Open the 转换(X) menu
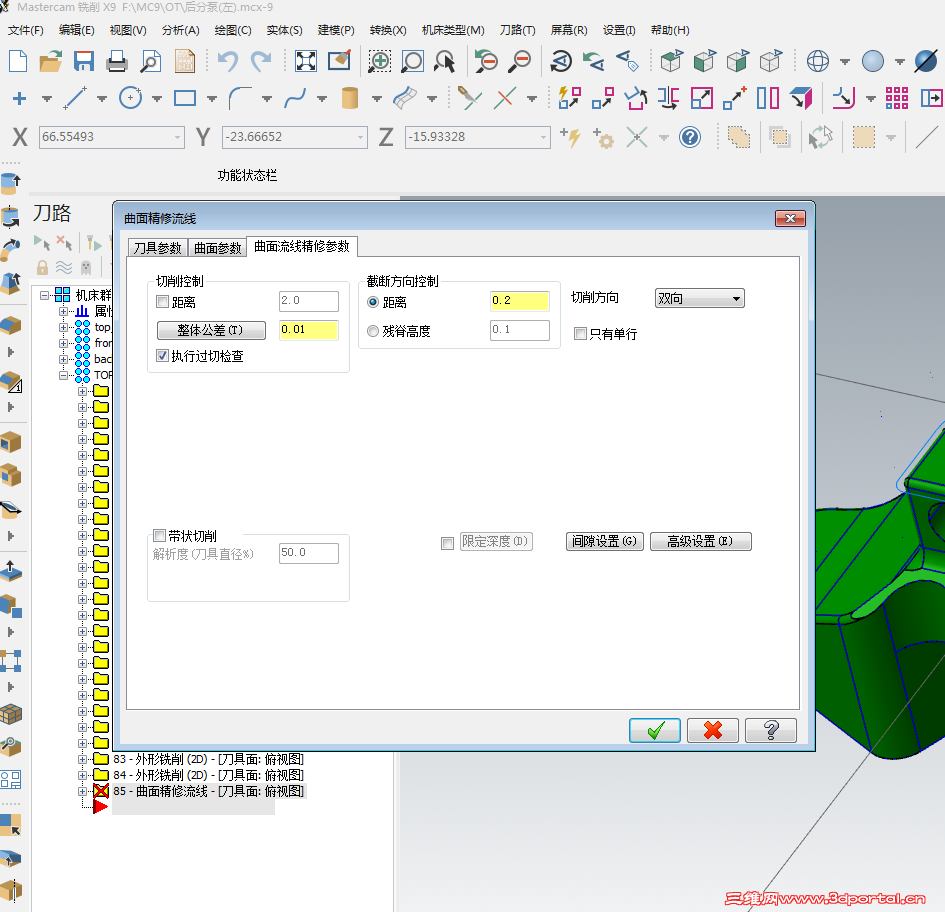 [388, 30]
